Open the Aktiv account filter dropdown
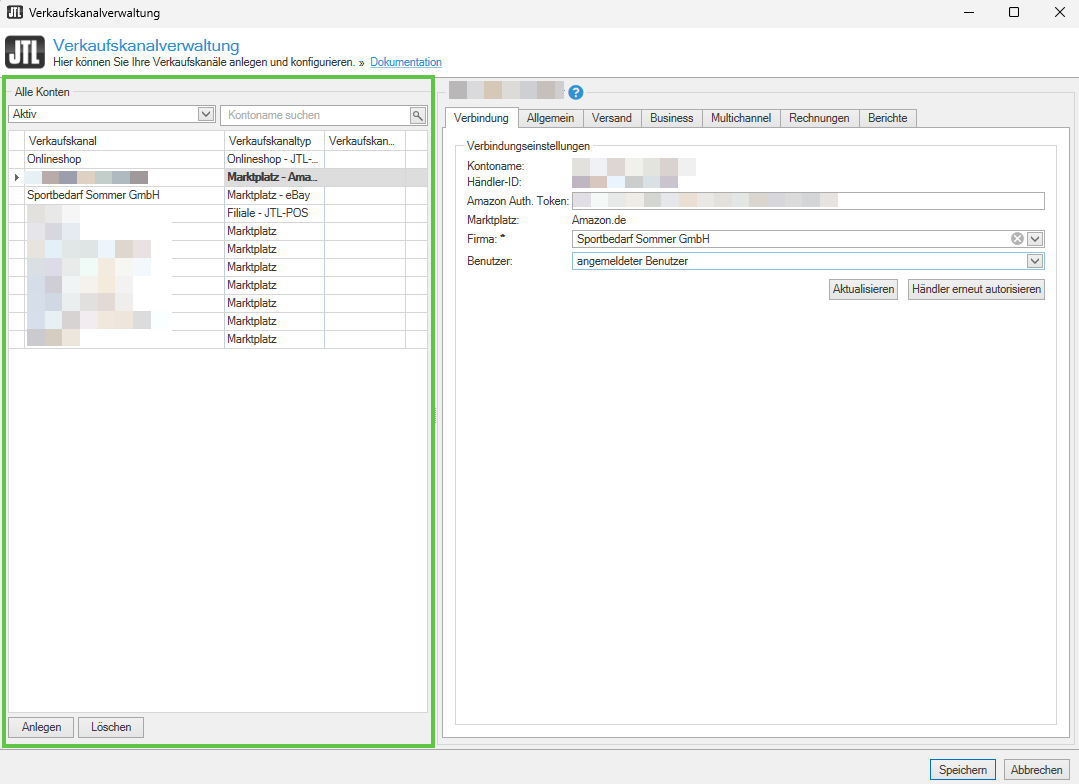 pos(206,114)
